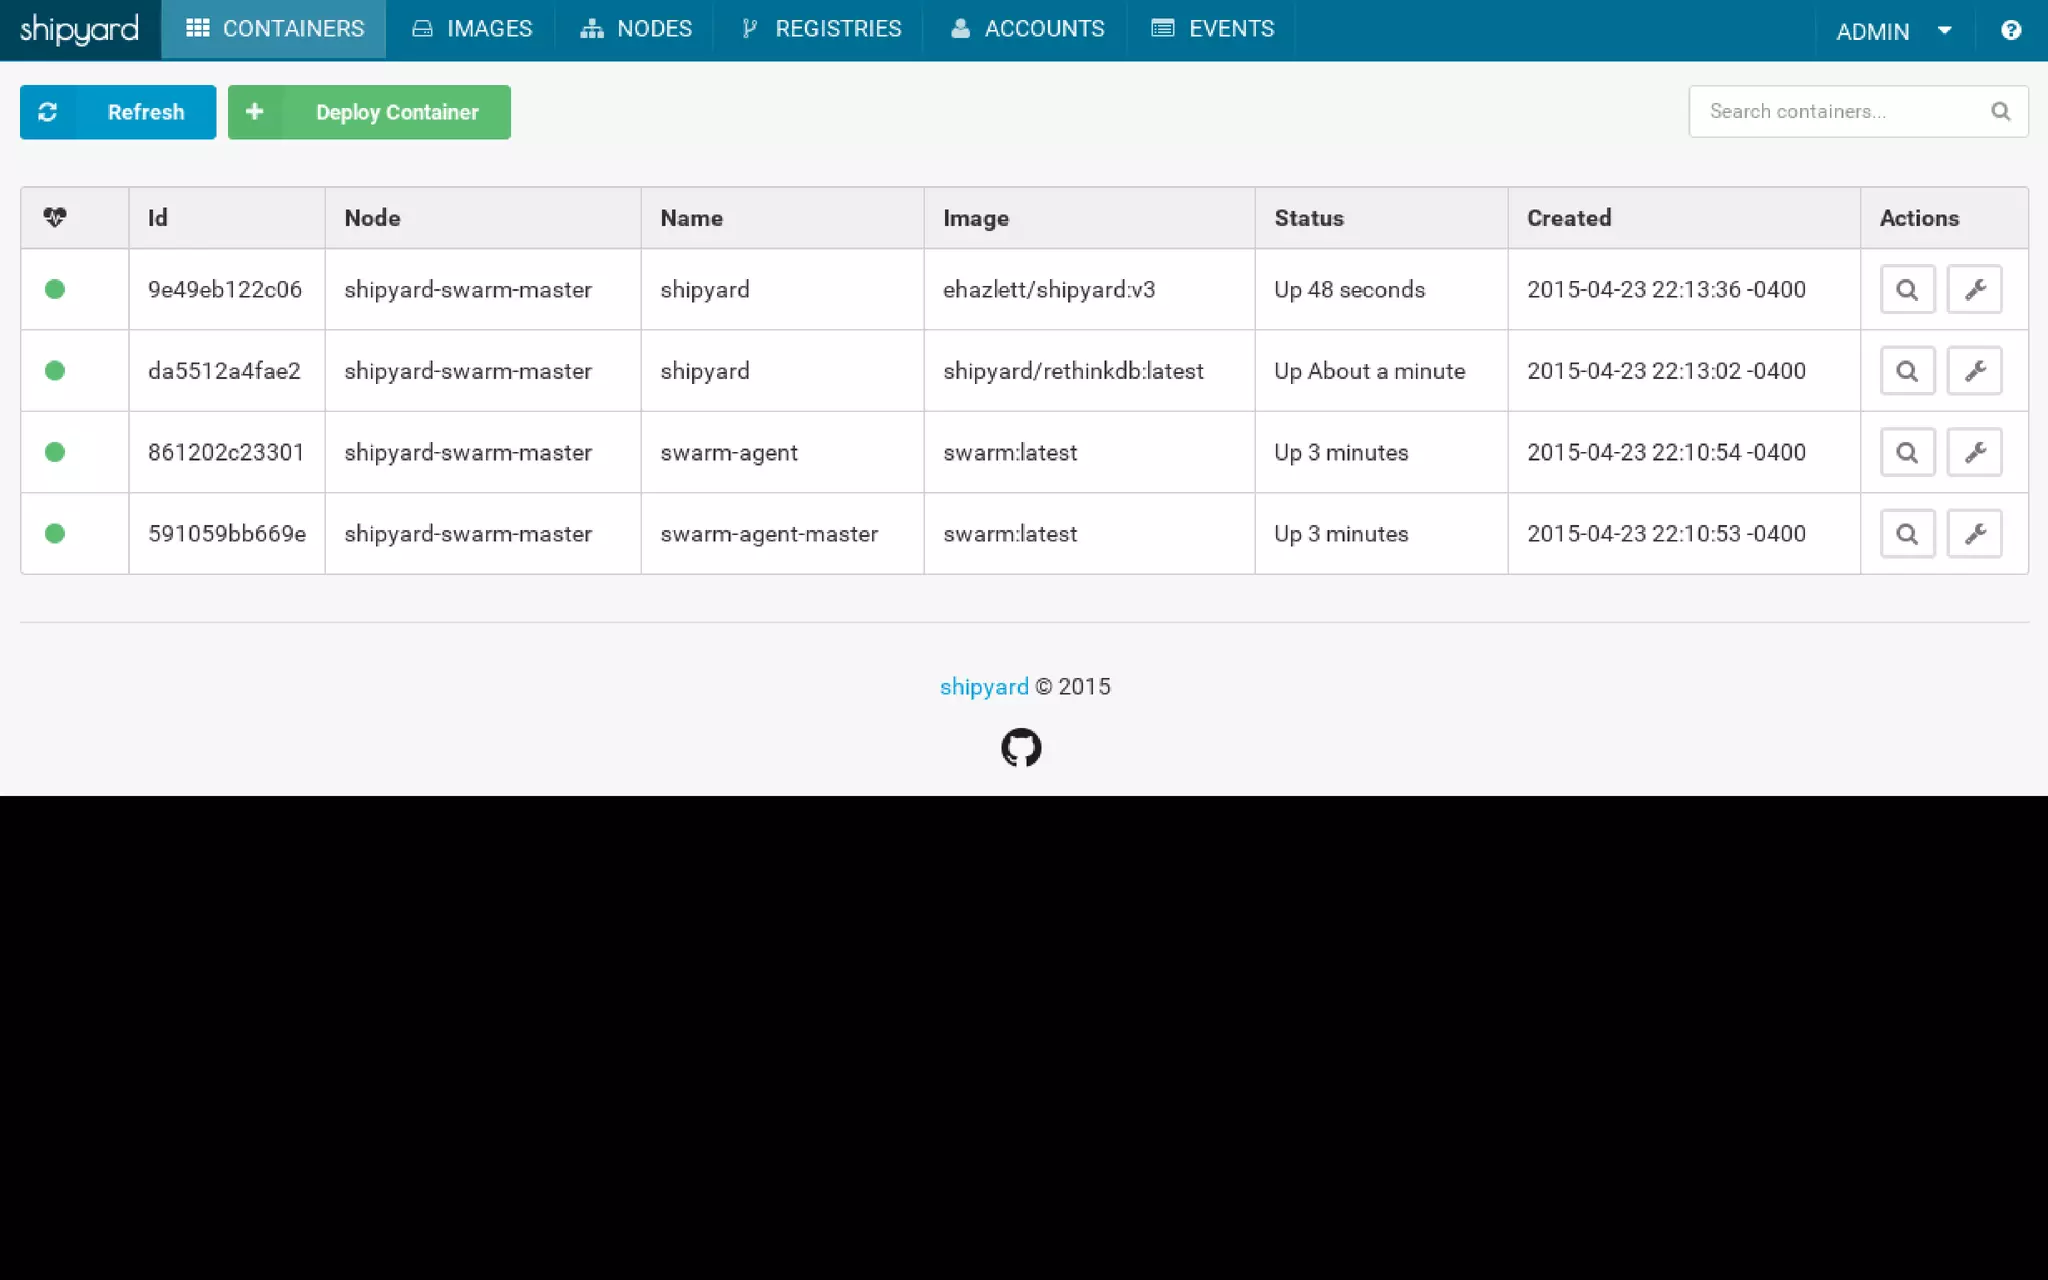Open the Containers tab
The height and width of the screenshot is (1280, 2048).
[x=274, y=29]
